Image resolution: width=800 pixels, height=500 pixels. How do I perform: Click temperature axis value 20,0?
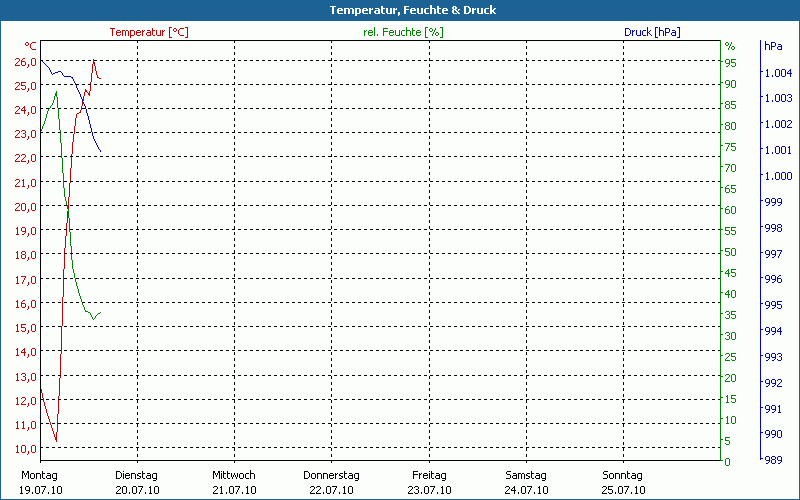(26, 207)
